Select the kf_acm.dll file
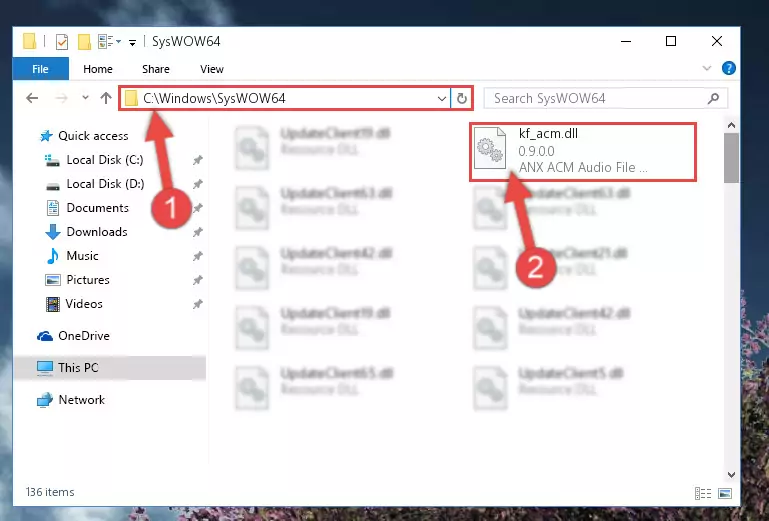 (x=583, y=152)
